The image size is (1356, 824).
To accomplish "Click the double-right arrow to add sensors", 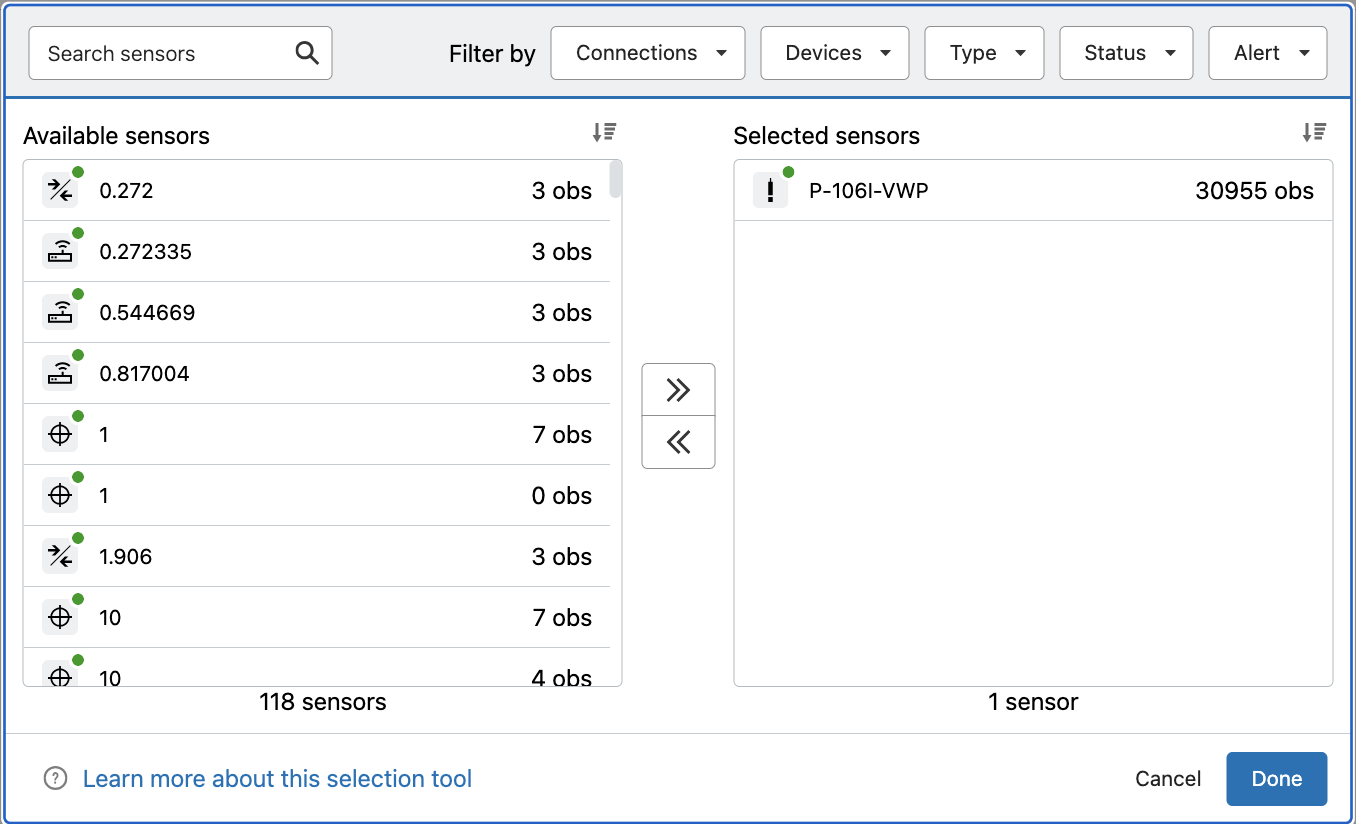I will point(678,390).
